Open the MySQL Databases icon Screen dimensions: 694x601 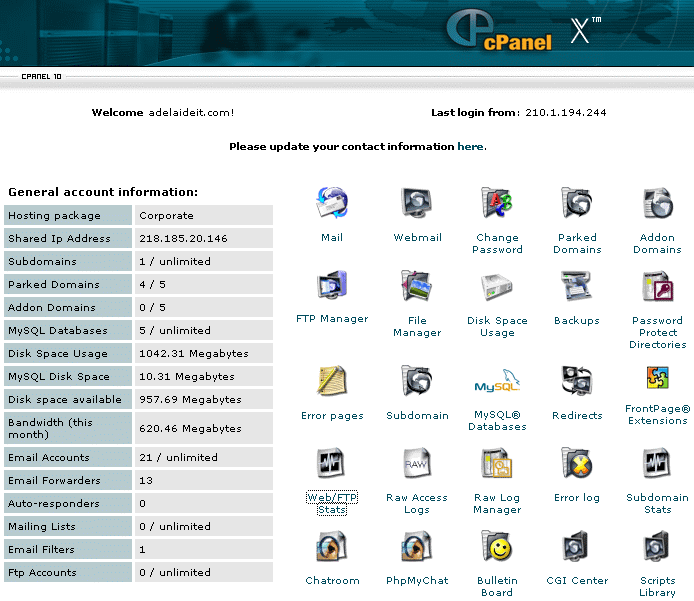497,382
